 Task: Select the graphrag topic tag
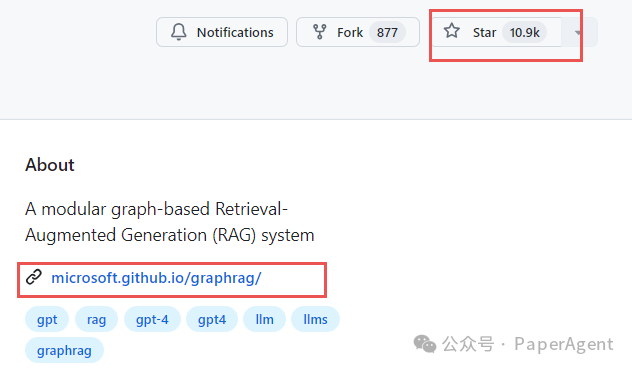tap(64, 350)
